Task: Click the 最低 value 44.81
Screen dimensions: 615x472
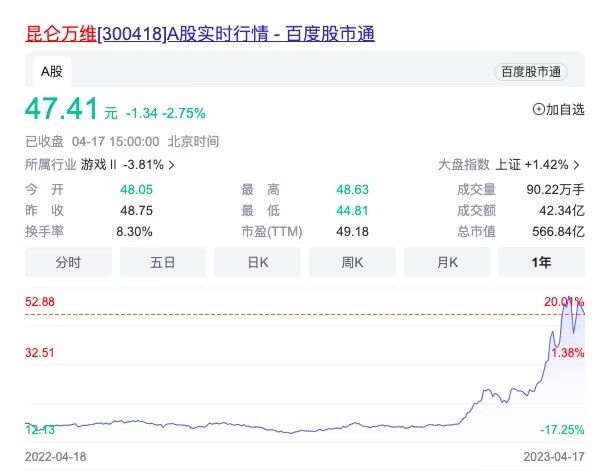Action: click(x=352, y=211)
